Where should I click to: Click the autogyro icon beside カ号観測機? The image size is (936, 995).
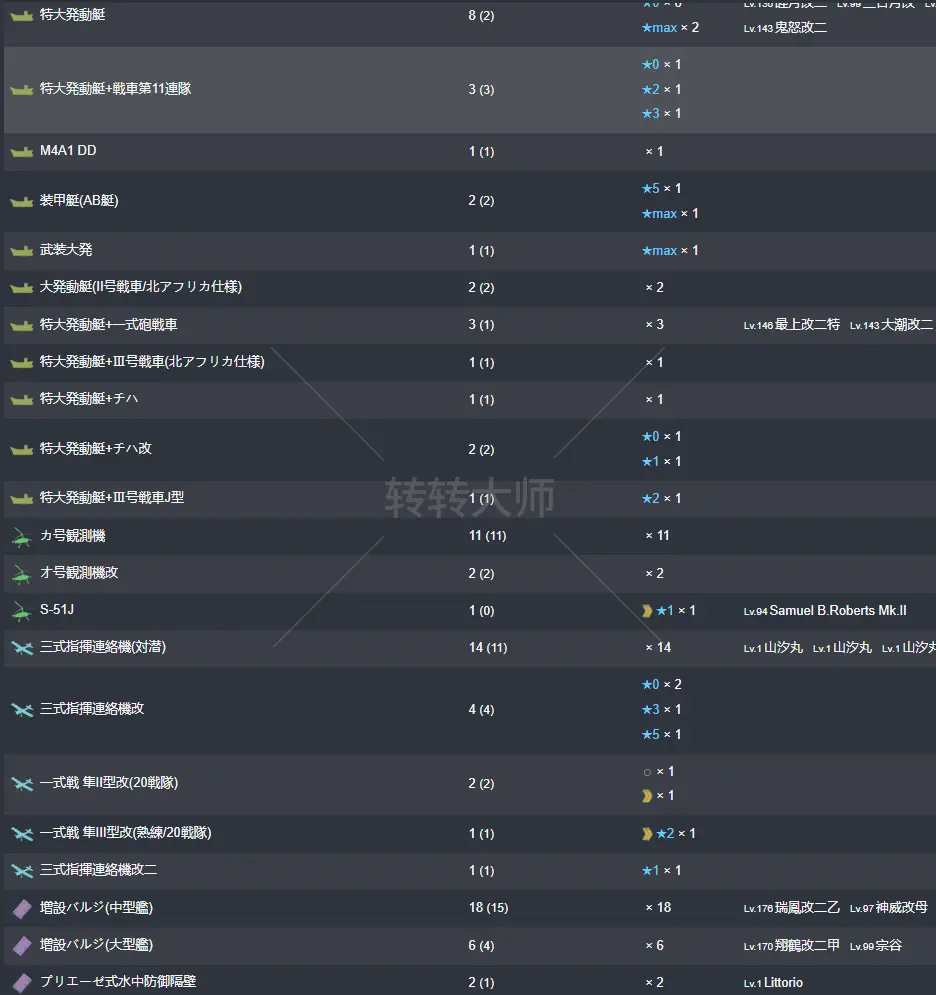coord(22,537)
